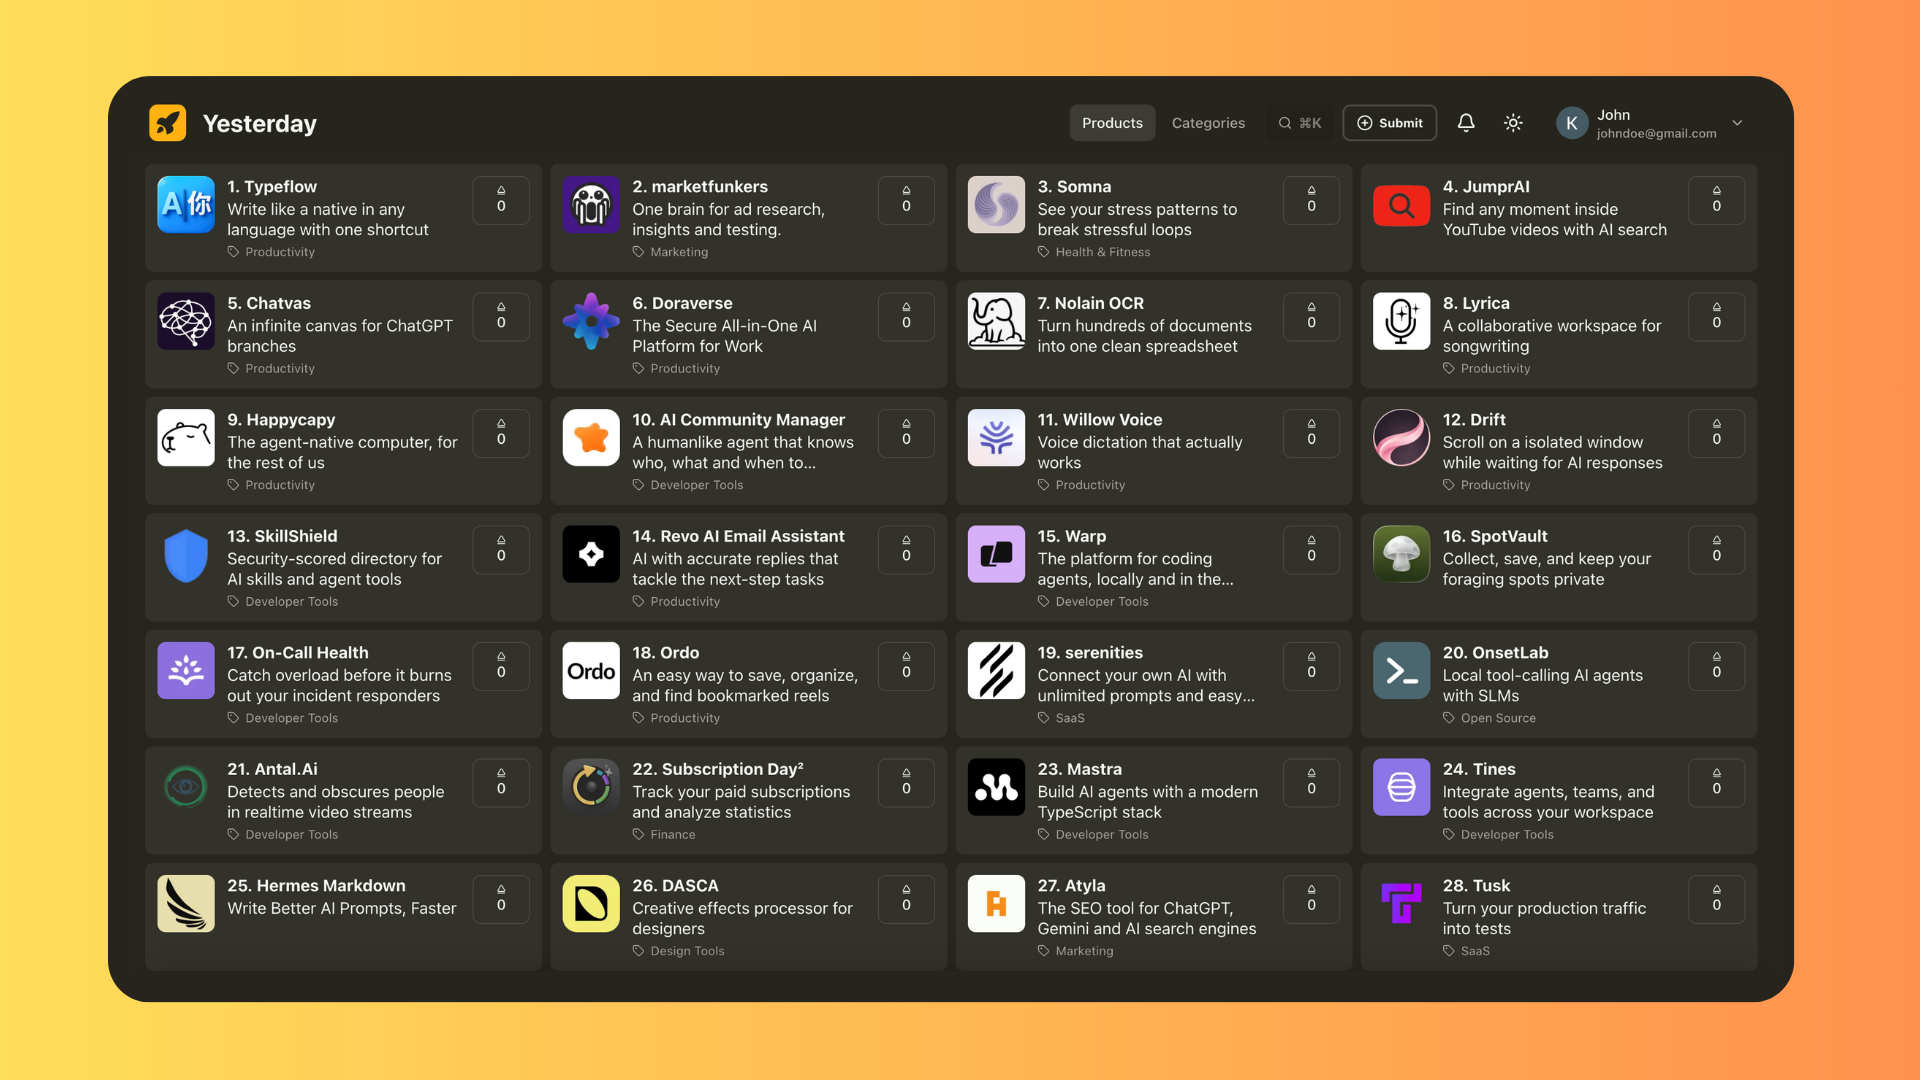Click the SkillShield blue shield icon

pos(186,554)
